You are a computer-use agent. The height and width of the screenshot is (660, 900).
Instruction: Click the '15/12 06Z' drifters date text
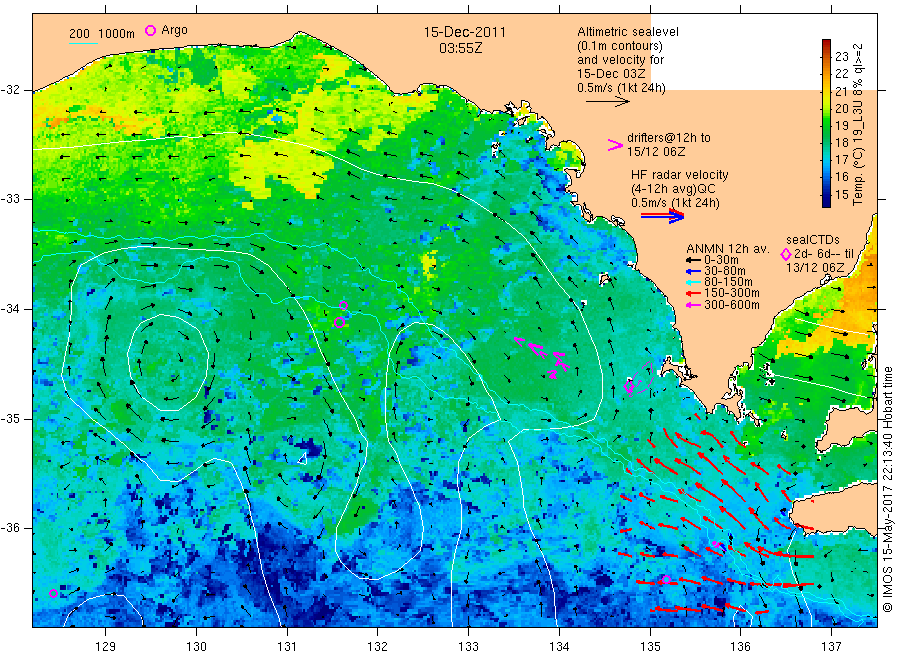tap(656, 152)
